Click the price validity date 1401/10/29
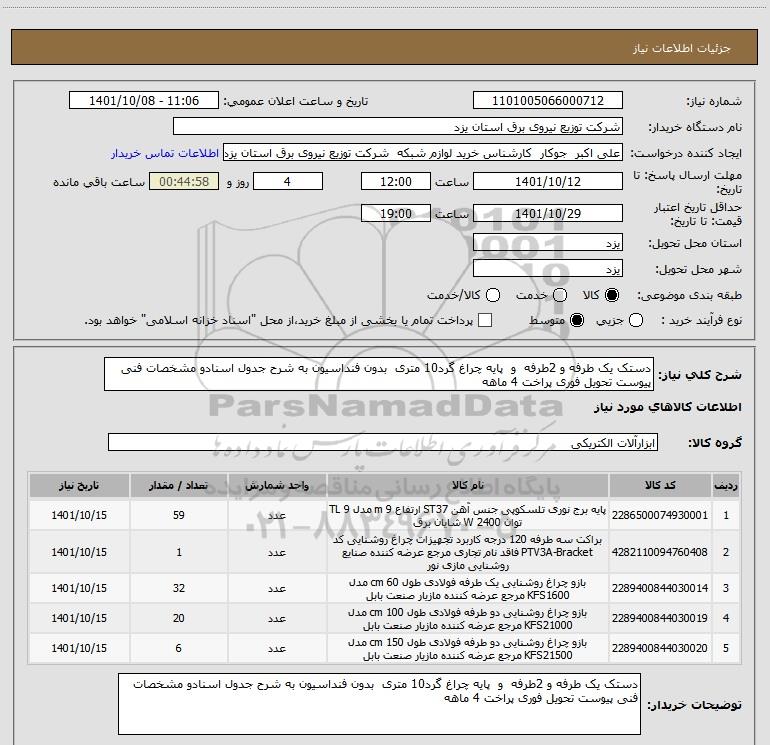The width and height of the screenshot is (770, 745). click(548, 213)
